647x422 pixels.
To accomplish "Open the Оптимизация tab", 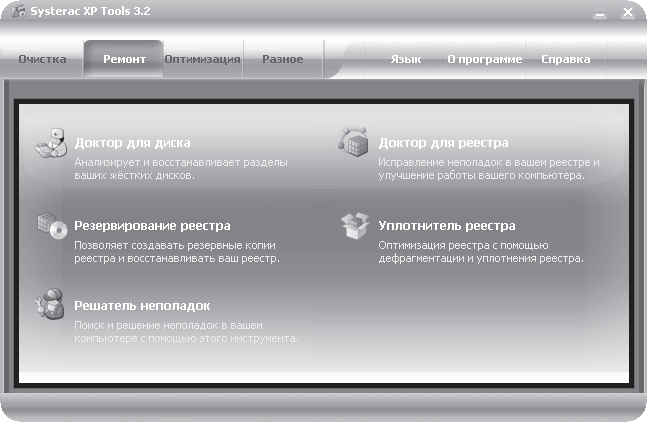I will coord(202,59).
